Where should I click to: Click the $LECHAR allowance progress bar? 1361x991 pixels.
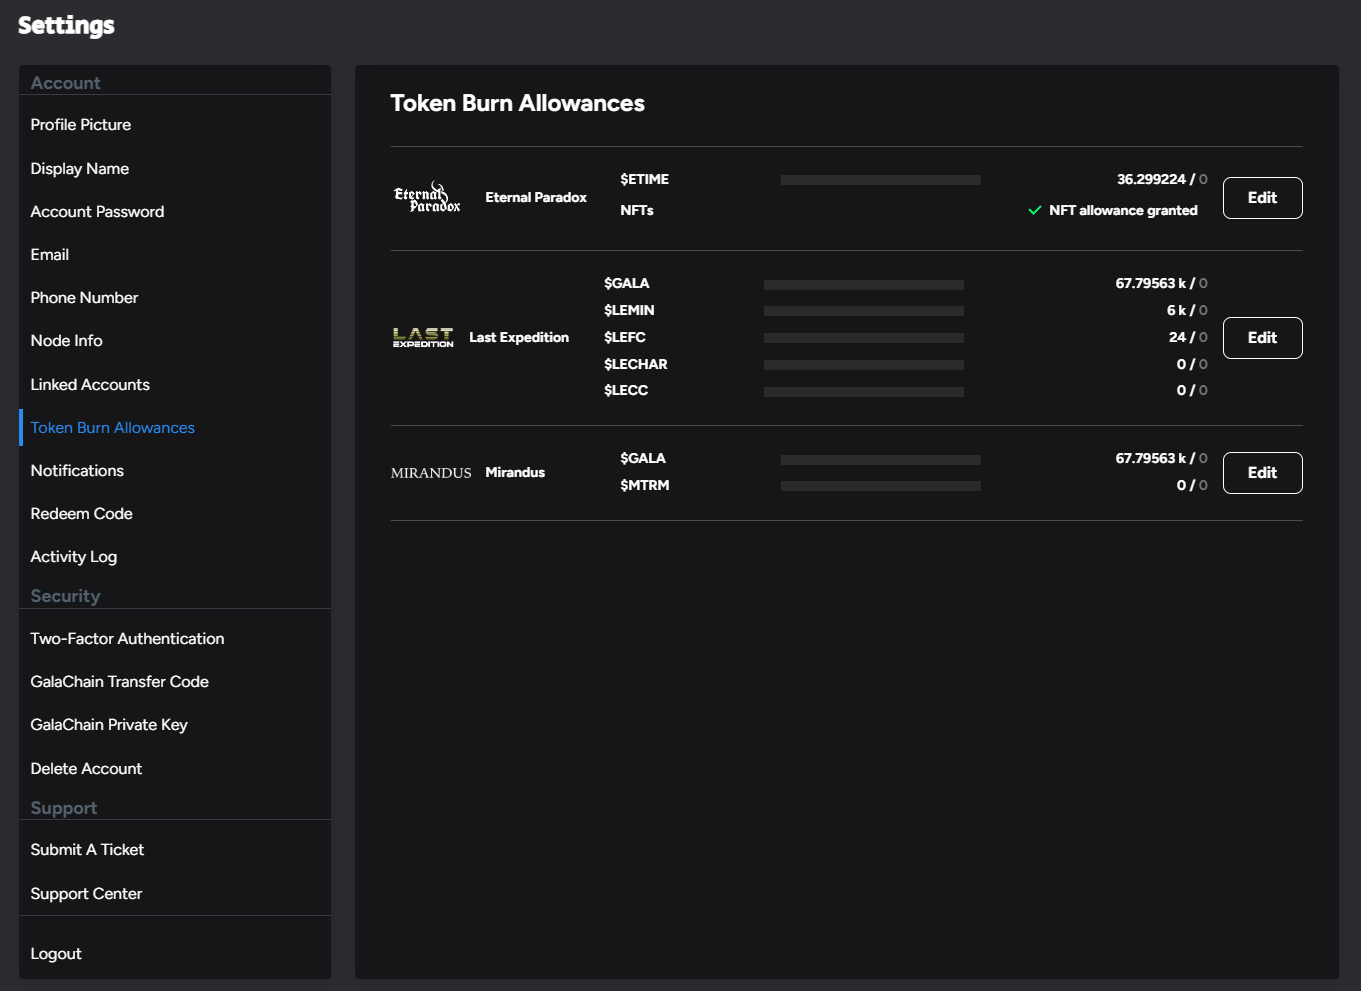coord(864,365)
